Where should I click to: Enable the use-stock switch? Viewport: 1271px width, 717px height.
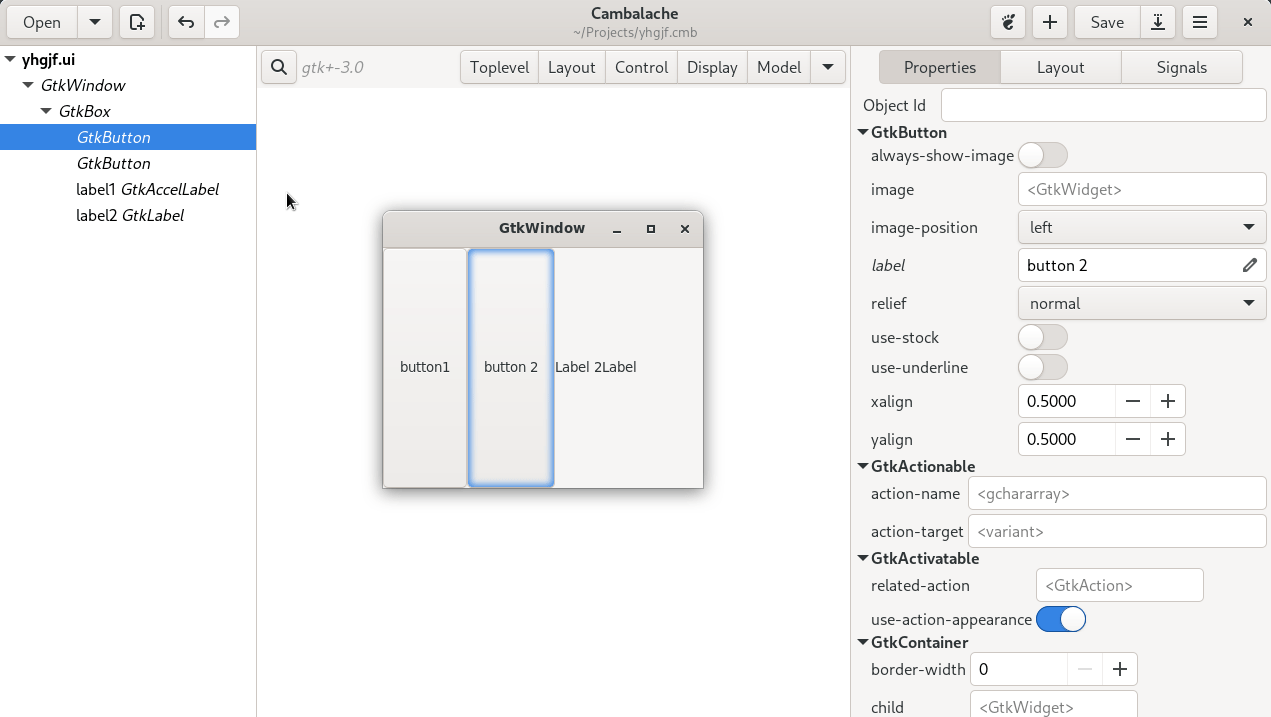click(1043, 337)
